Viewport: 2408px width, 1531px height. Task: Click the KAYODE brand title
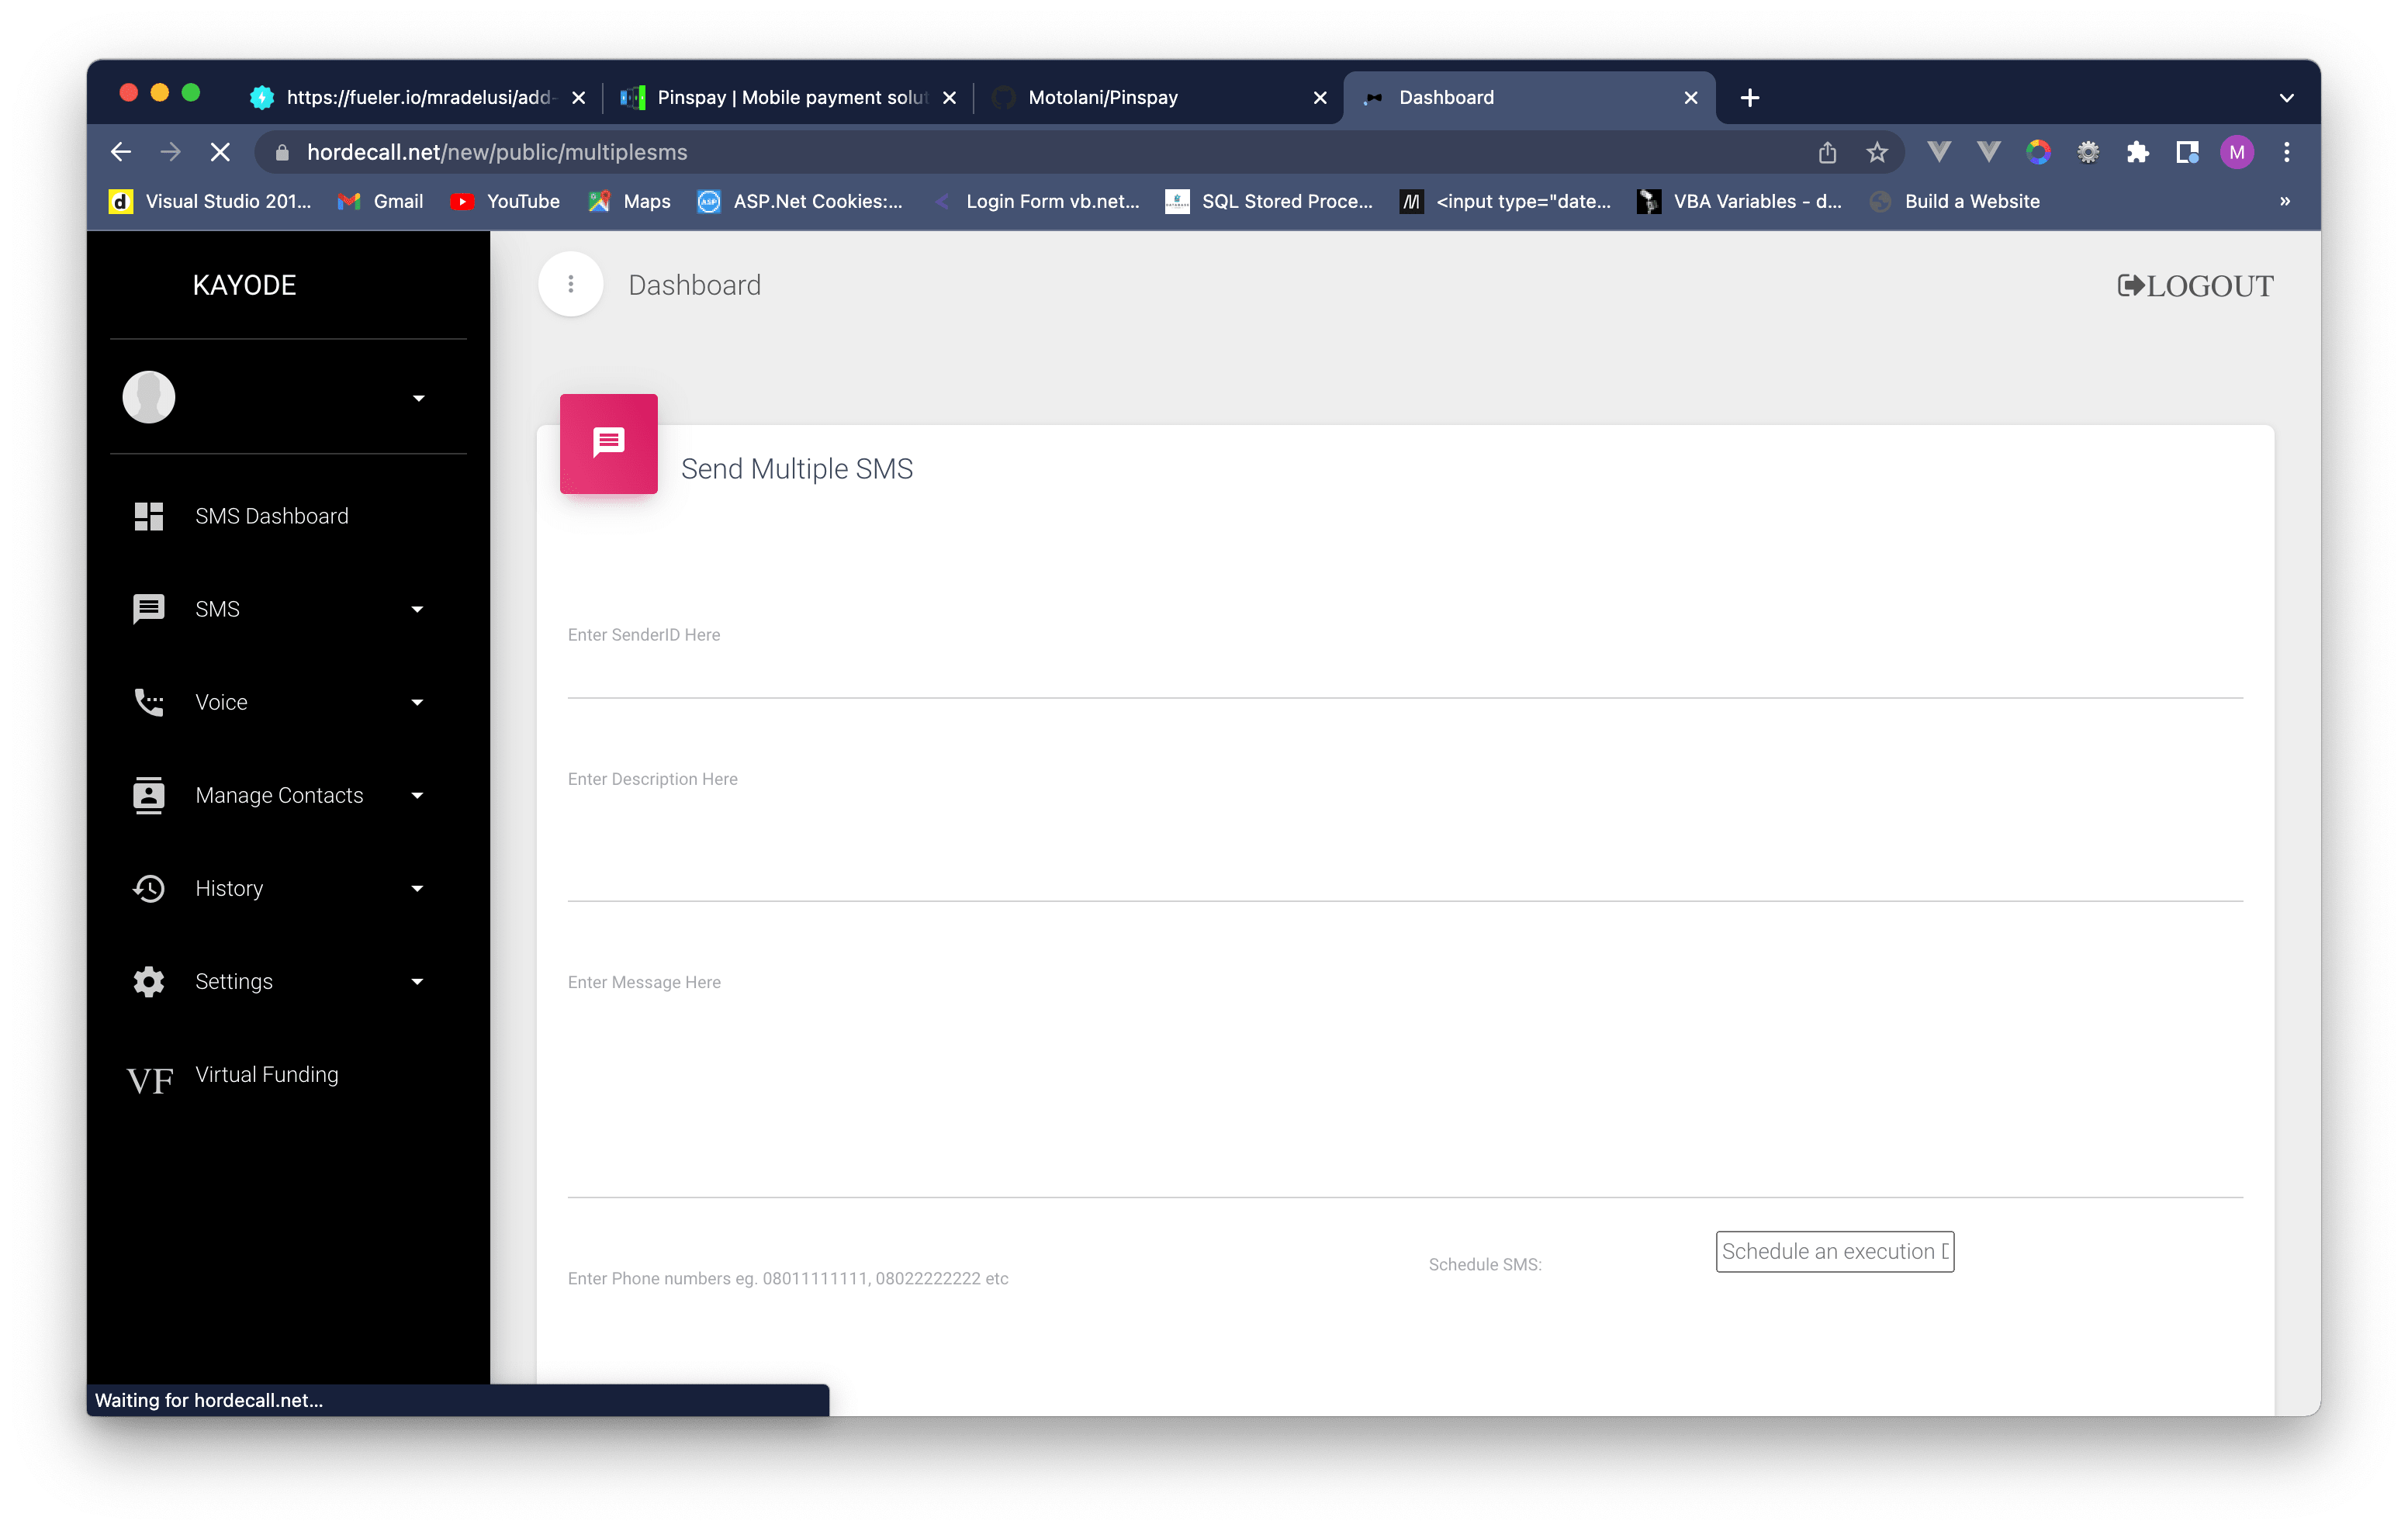244,285
